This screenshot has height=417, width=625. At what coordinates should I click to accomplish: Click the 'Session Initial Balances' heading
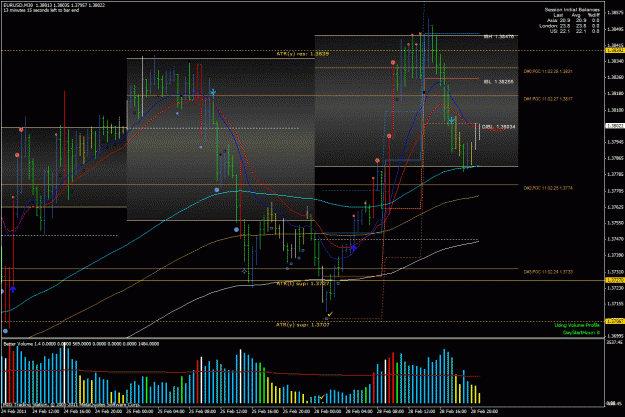(x=572, y=10)
